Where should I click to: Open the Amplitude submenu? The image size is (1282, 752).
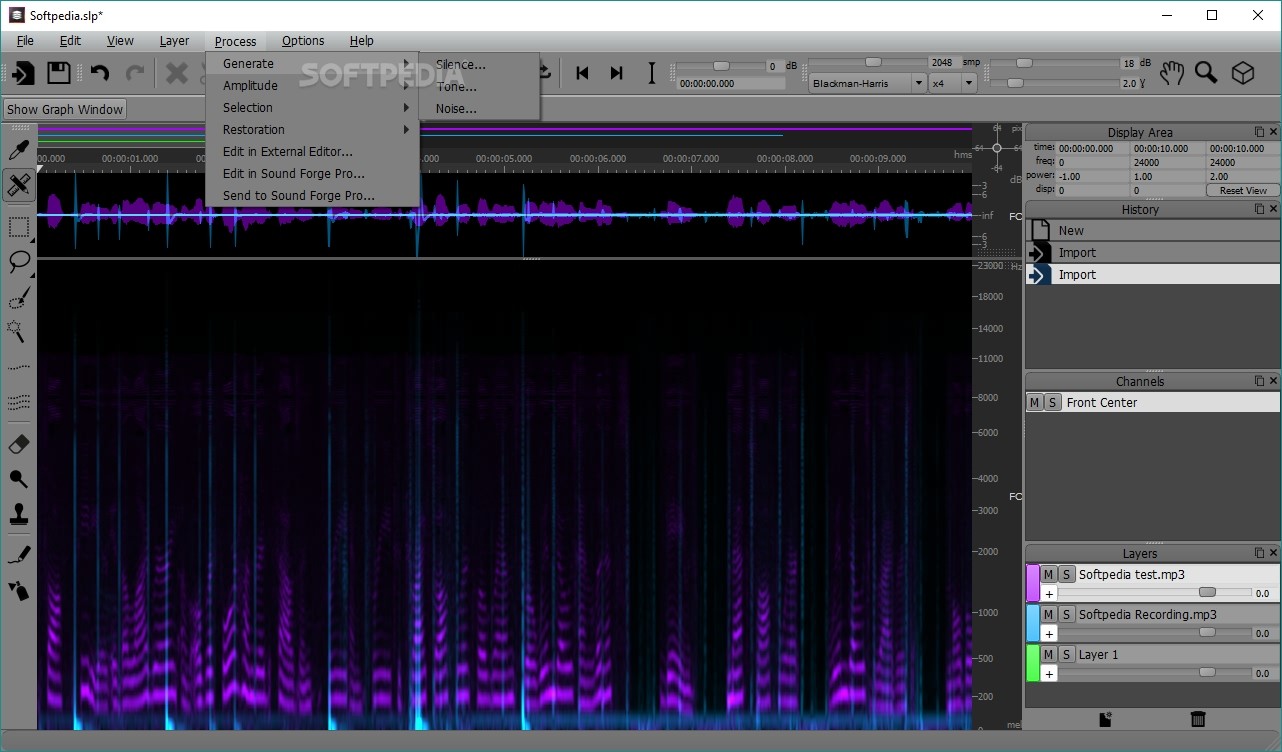pyautogui.click(x=312, y=86)
